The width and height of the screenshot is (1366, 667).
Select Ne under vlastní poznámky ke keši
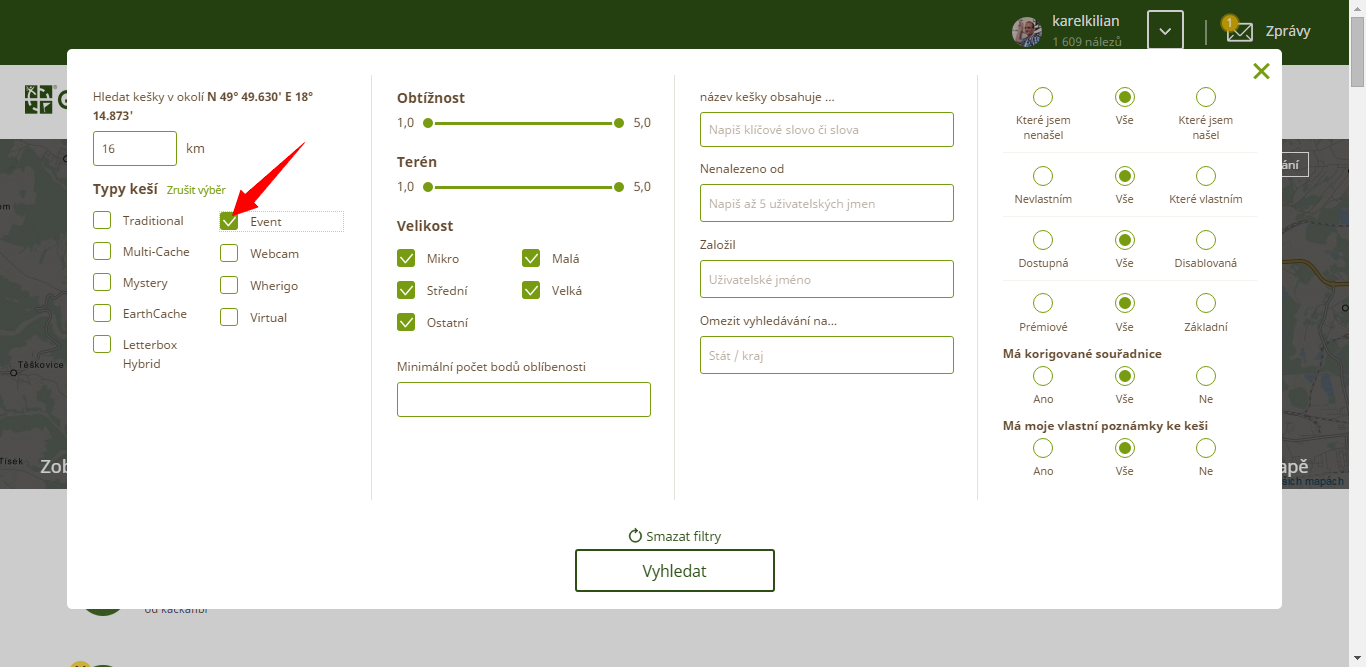point(1206,448)
